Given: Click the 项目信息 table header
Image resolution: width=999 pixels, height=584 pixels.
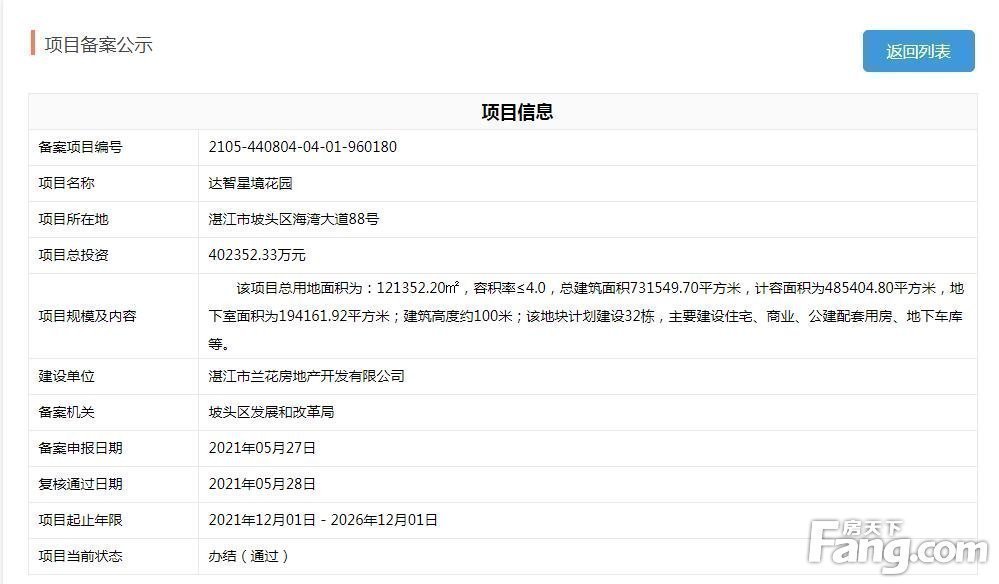Looking at the screenshot, I should pos(517,112).
